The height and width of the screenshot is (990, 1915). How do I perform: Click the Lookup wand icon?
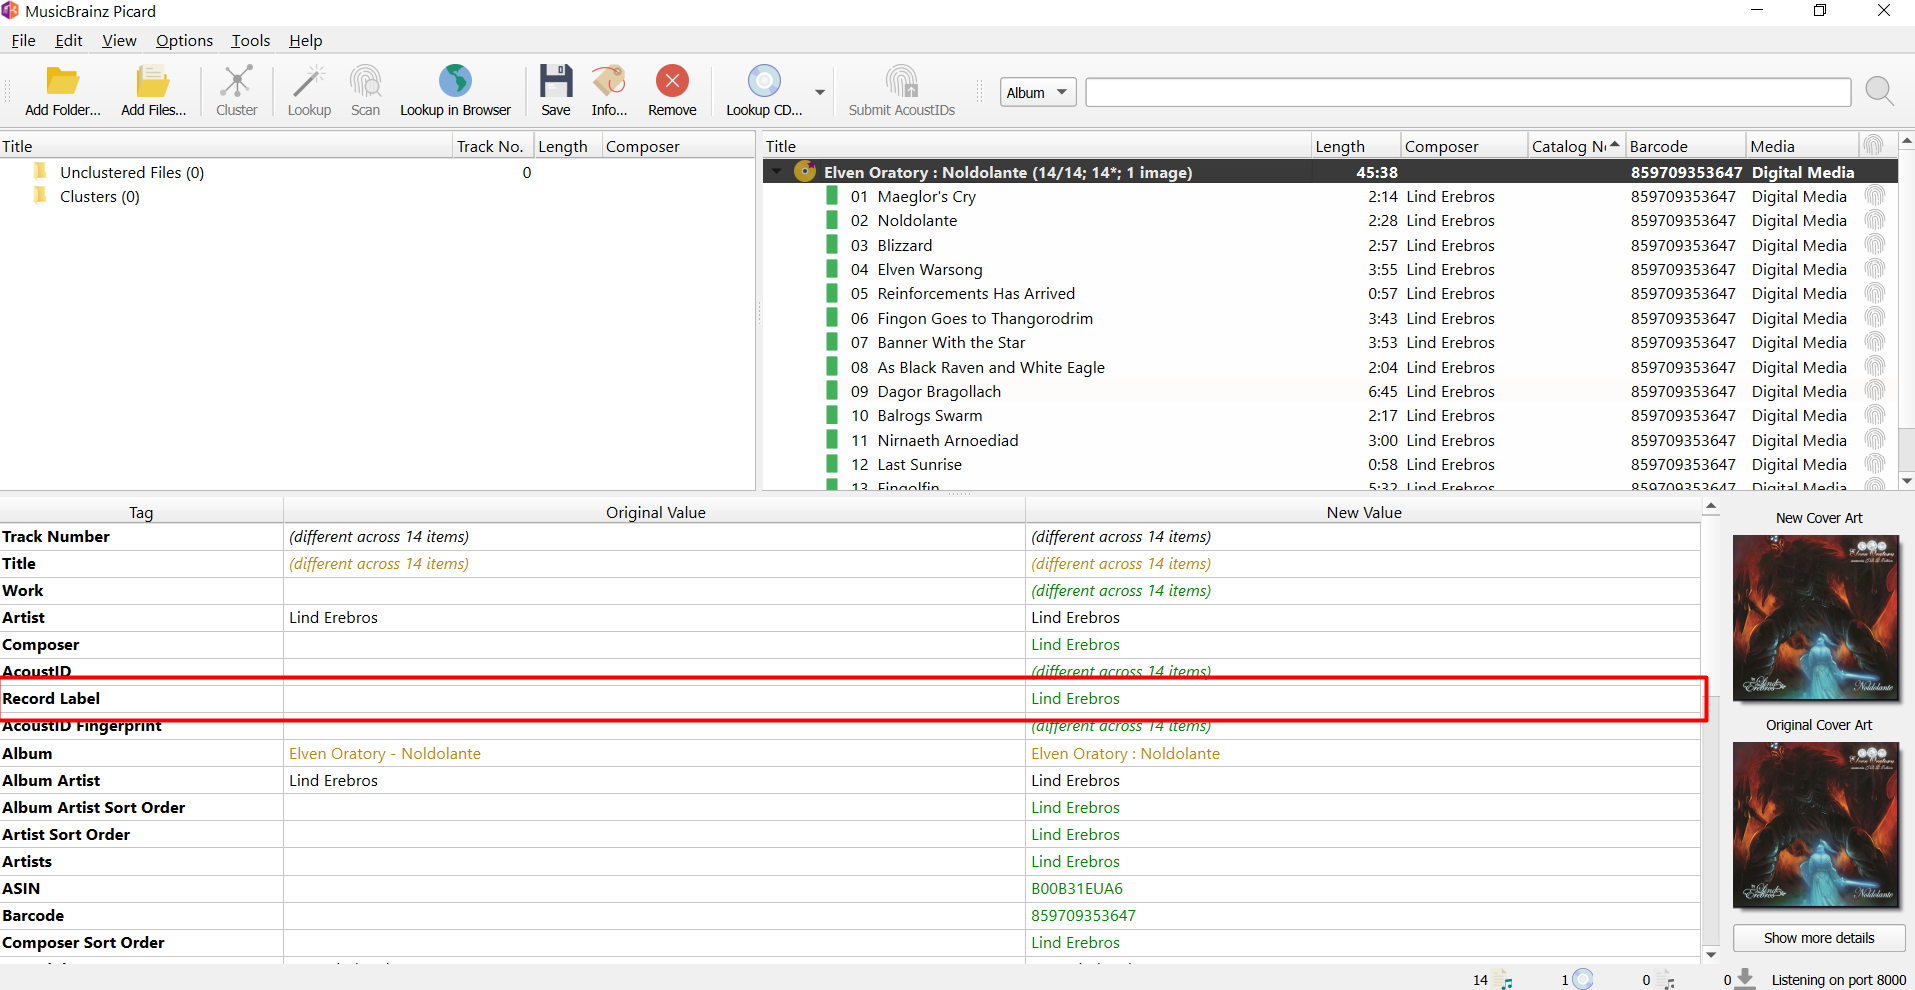point(309,81)
